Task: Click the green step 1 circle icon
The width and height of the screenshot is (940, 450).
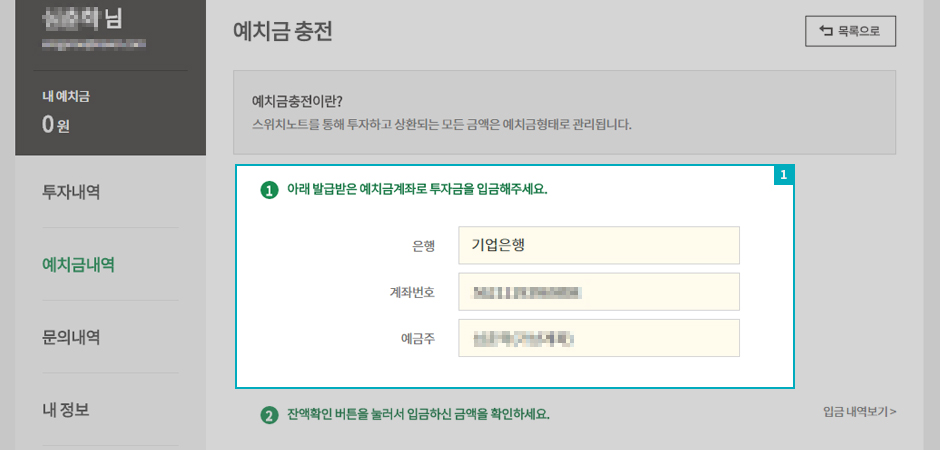Action: [x=269, y=190]
